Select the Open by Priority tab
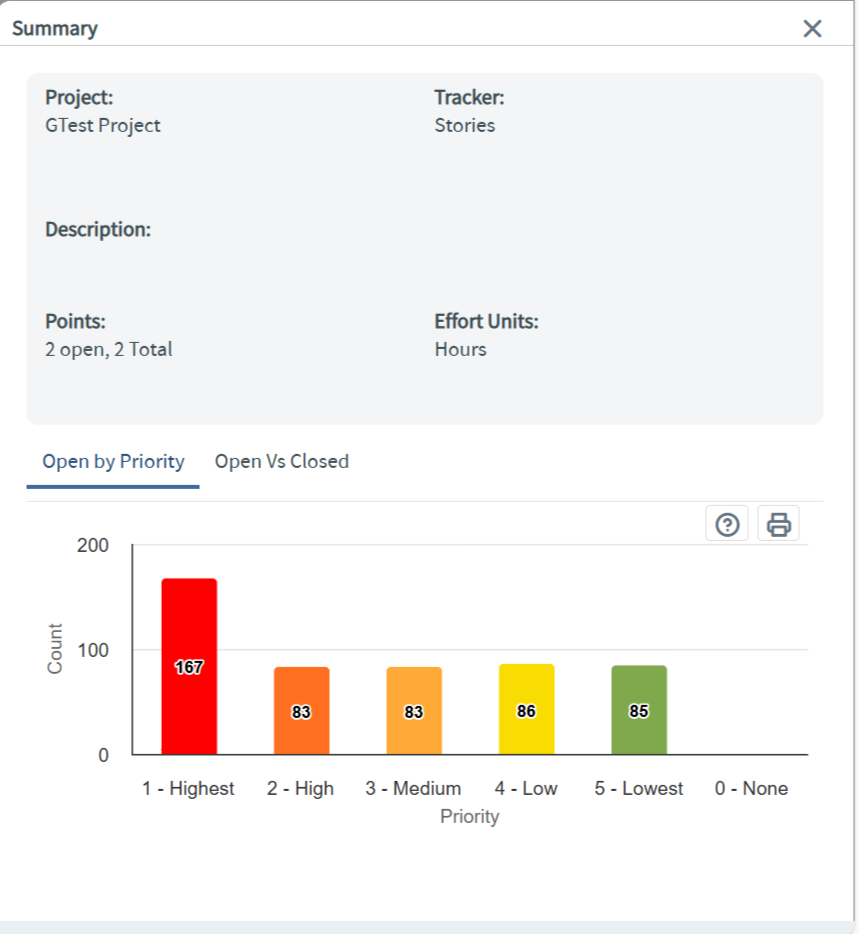Image resolution: width=859 pixels, height=934 pixels. pos(113,462)
